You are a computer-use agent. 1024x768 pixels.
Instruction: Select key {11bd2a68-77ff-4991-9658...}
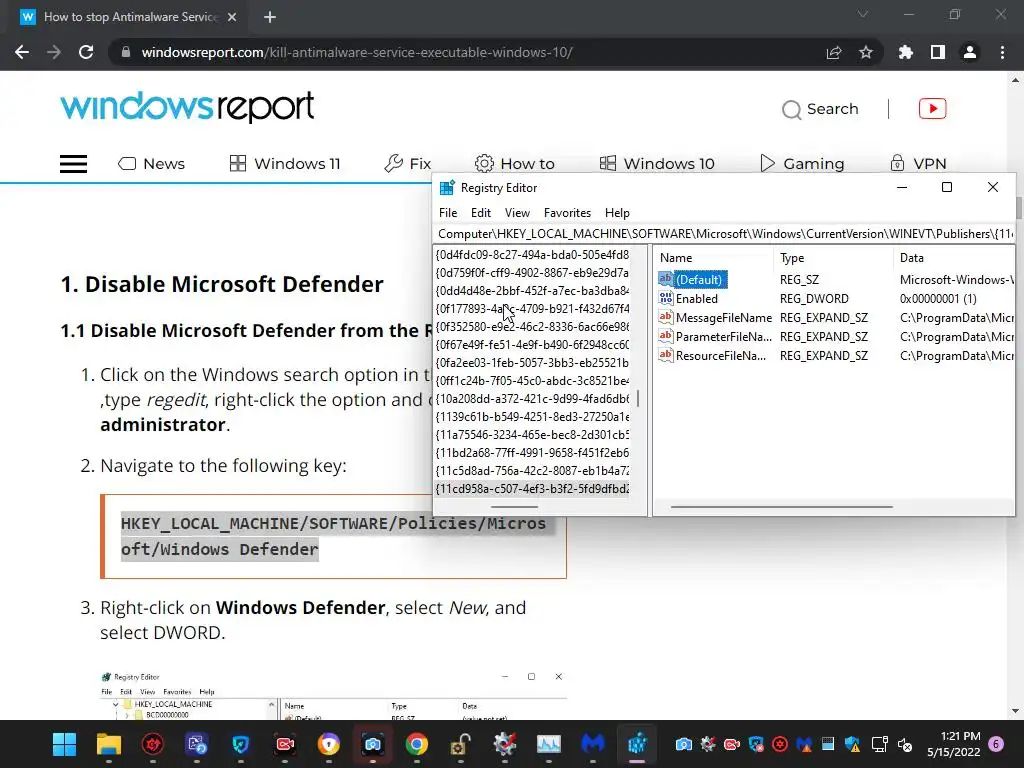[532, 453]
